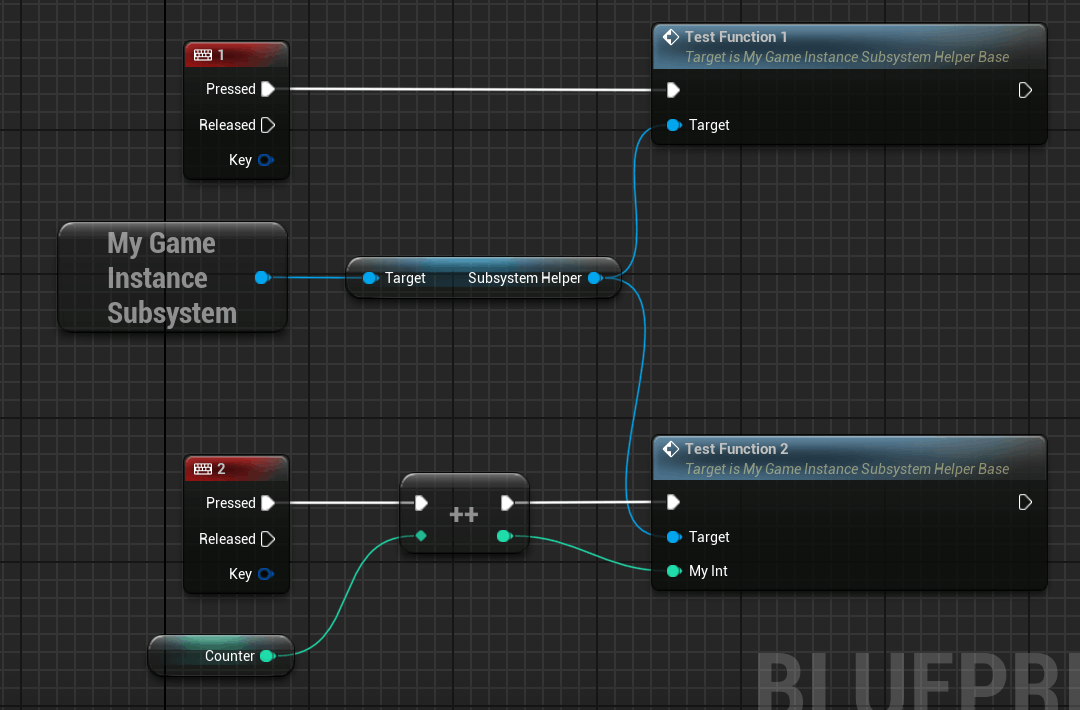Click the Key output pin on key 1 node
The image size is (1080, 710).
tap(266, 160)
